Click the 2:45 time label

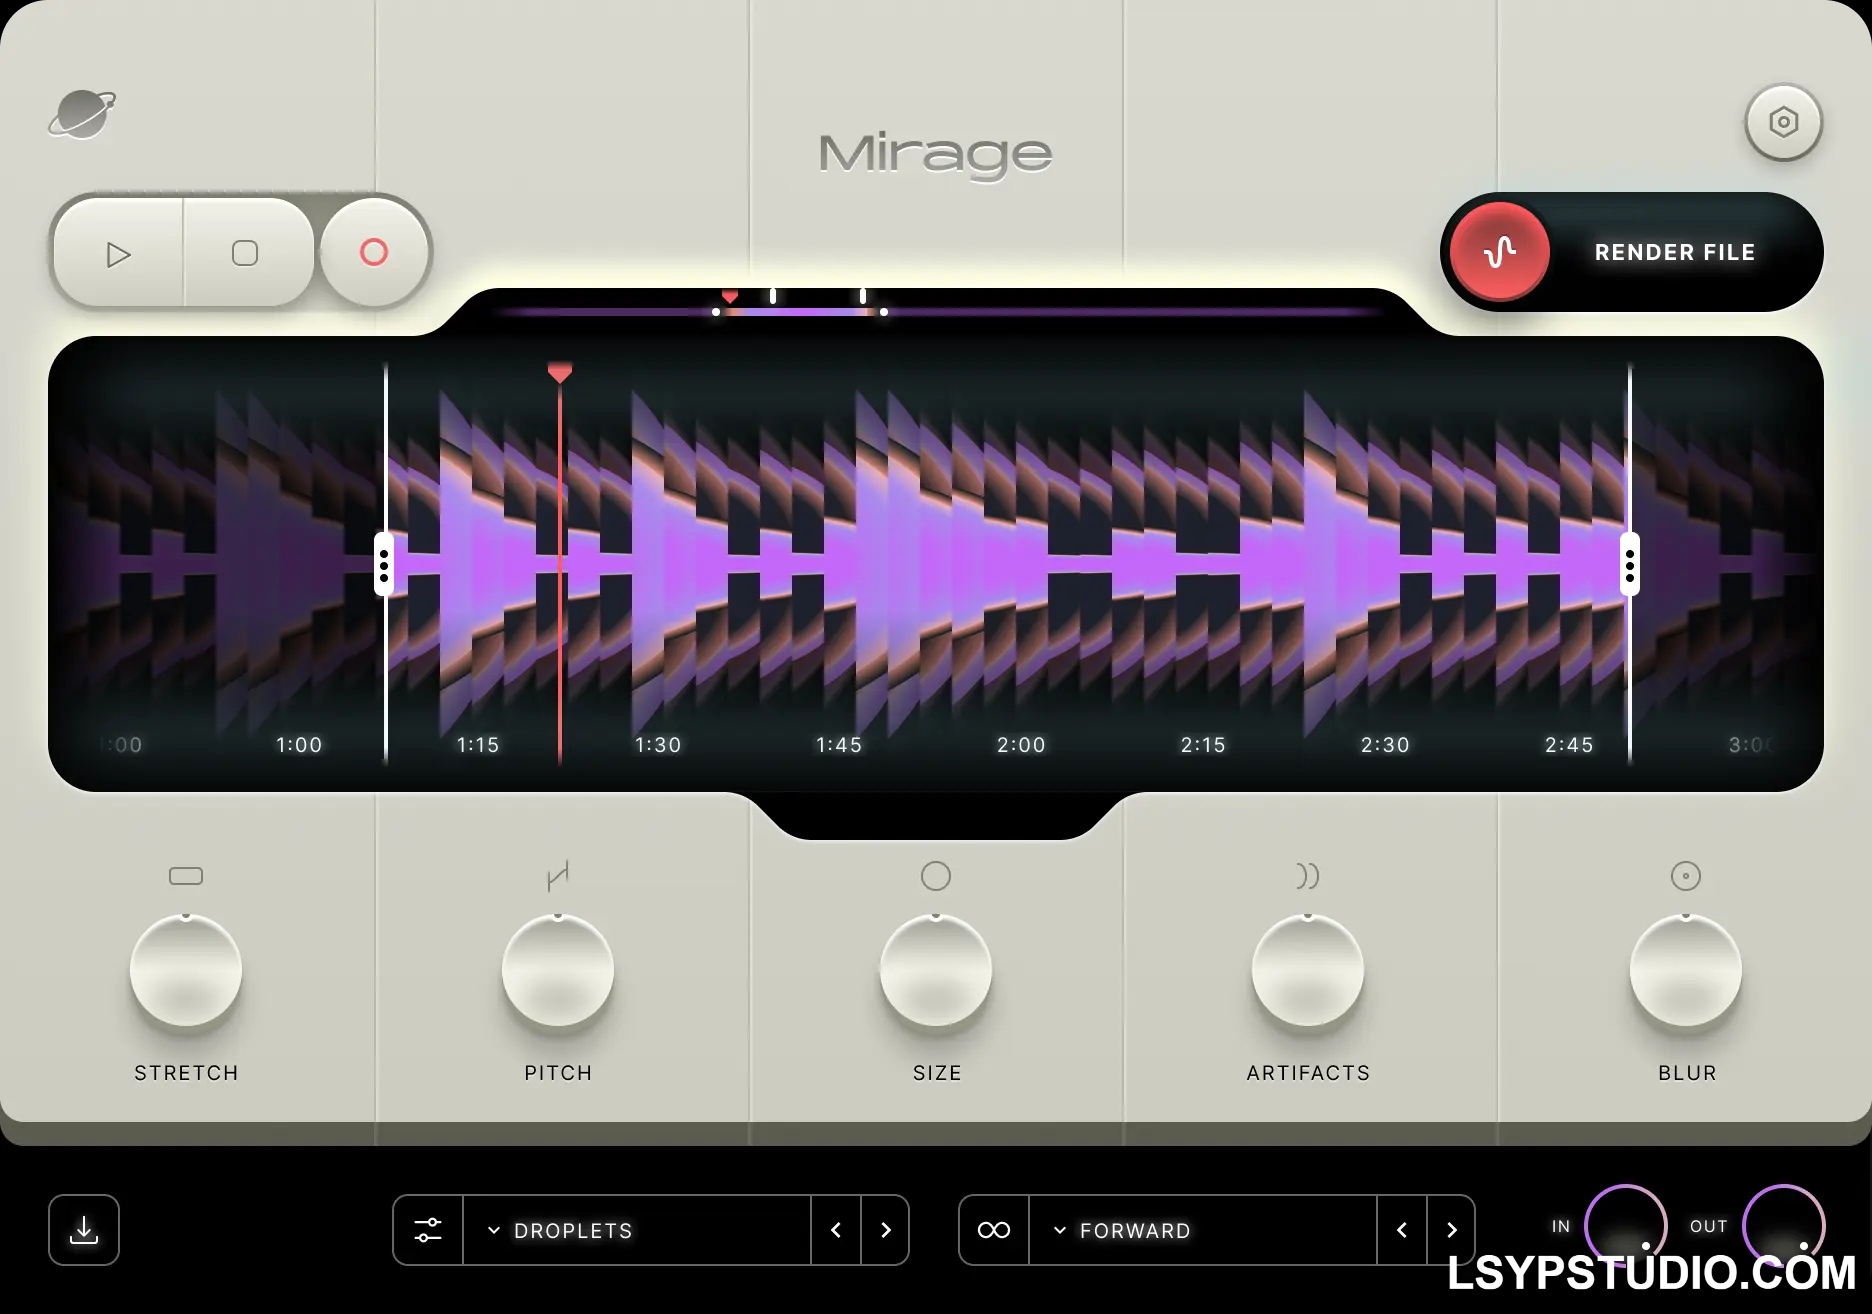tap(1569, 745)
